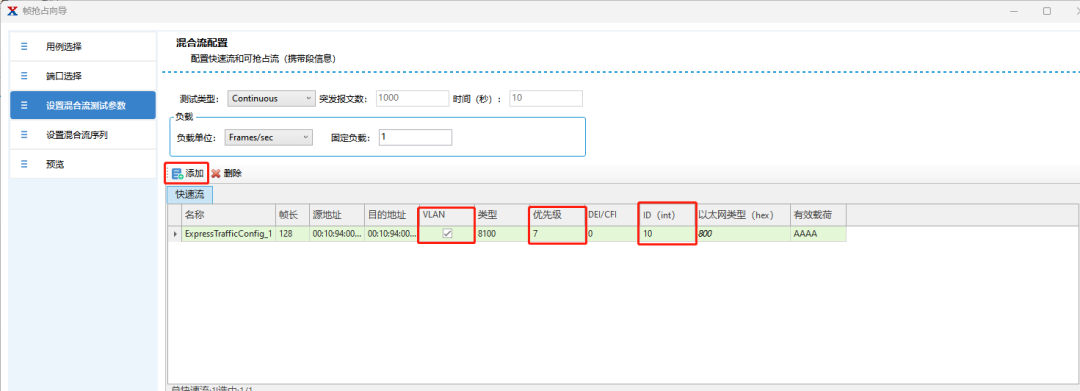Switch to the 快速流 tab

(190, 195)
